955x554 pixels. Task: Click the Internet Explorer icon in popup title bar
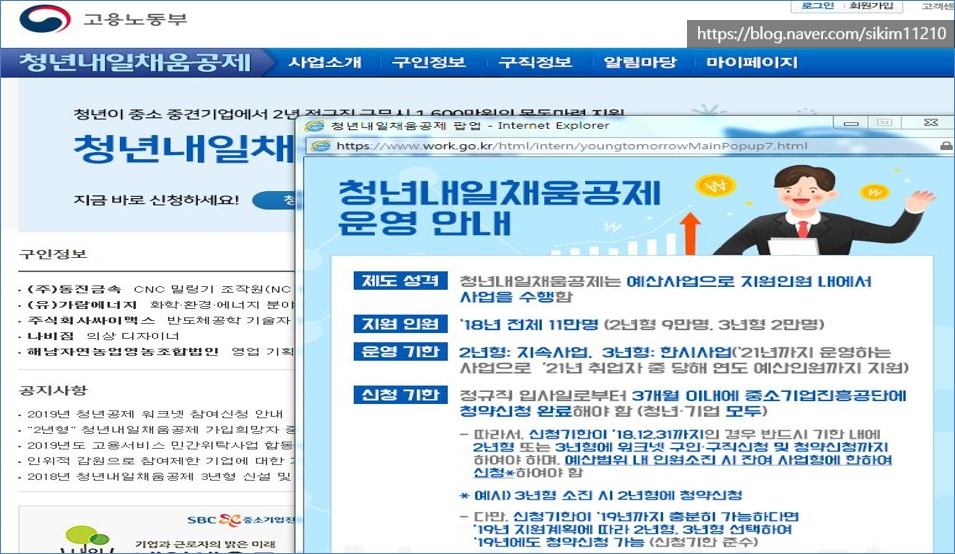coord(314,125)
